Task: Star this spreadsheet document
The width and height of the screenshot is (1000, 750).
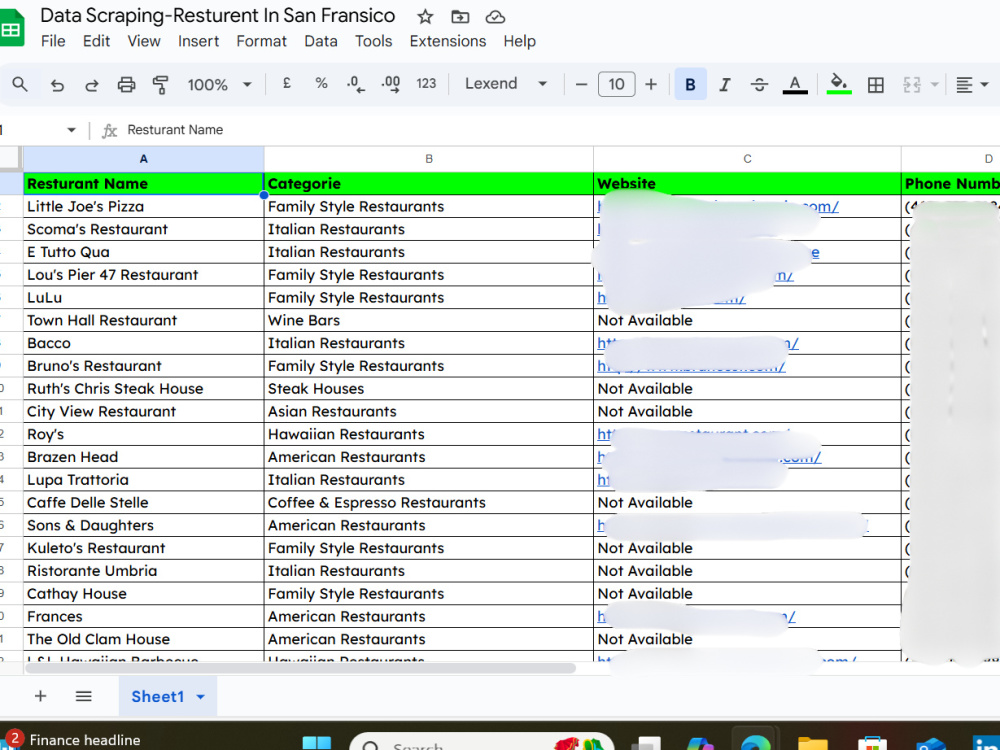Action: tap(425, 17)
